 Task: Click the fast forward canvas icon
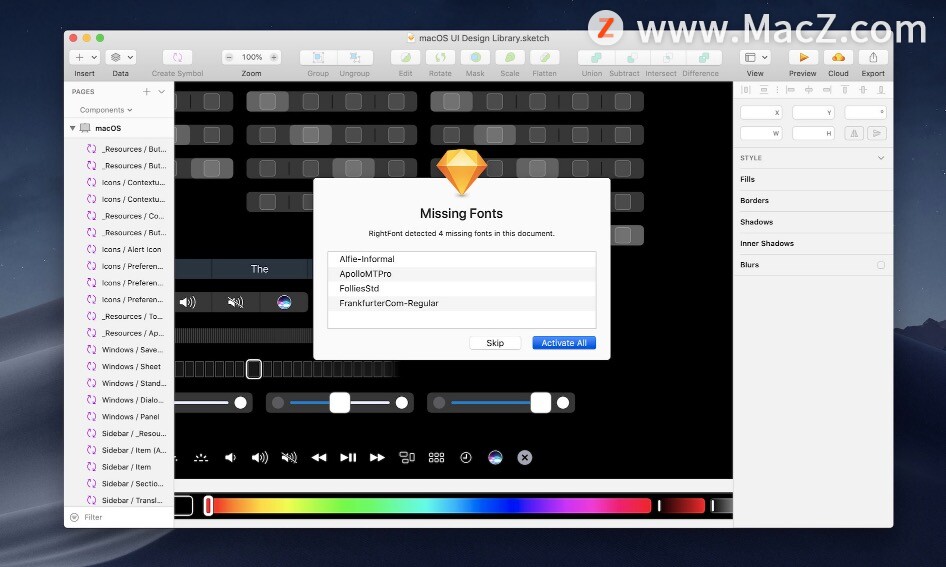click(377, 458)
